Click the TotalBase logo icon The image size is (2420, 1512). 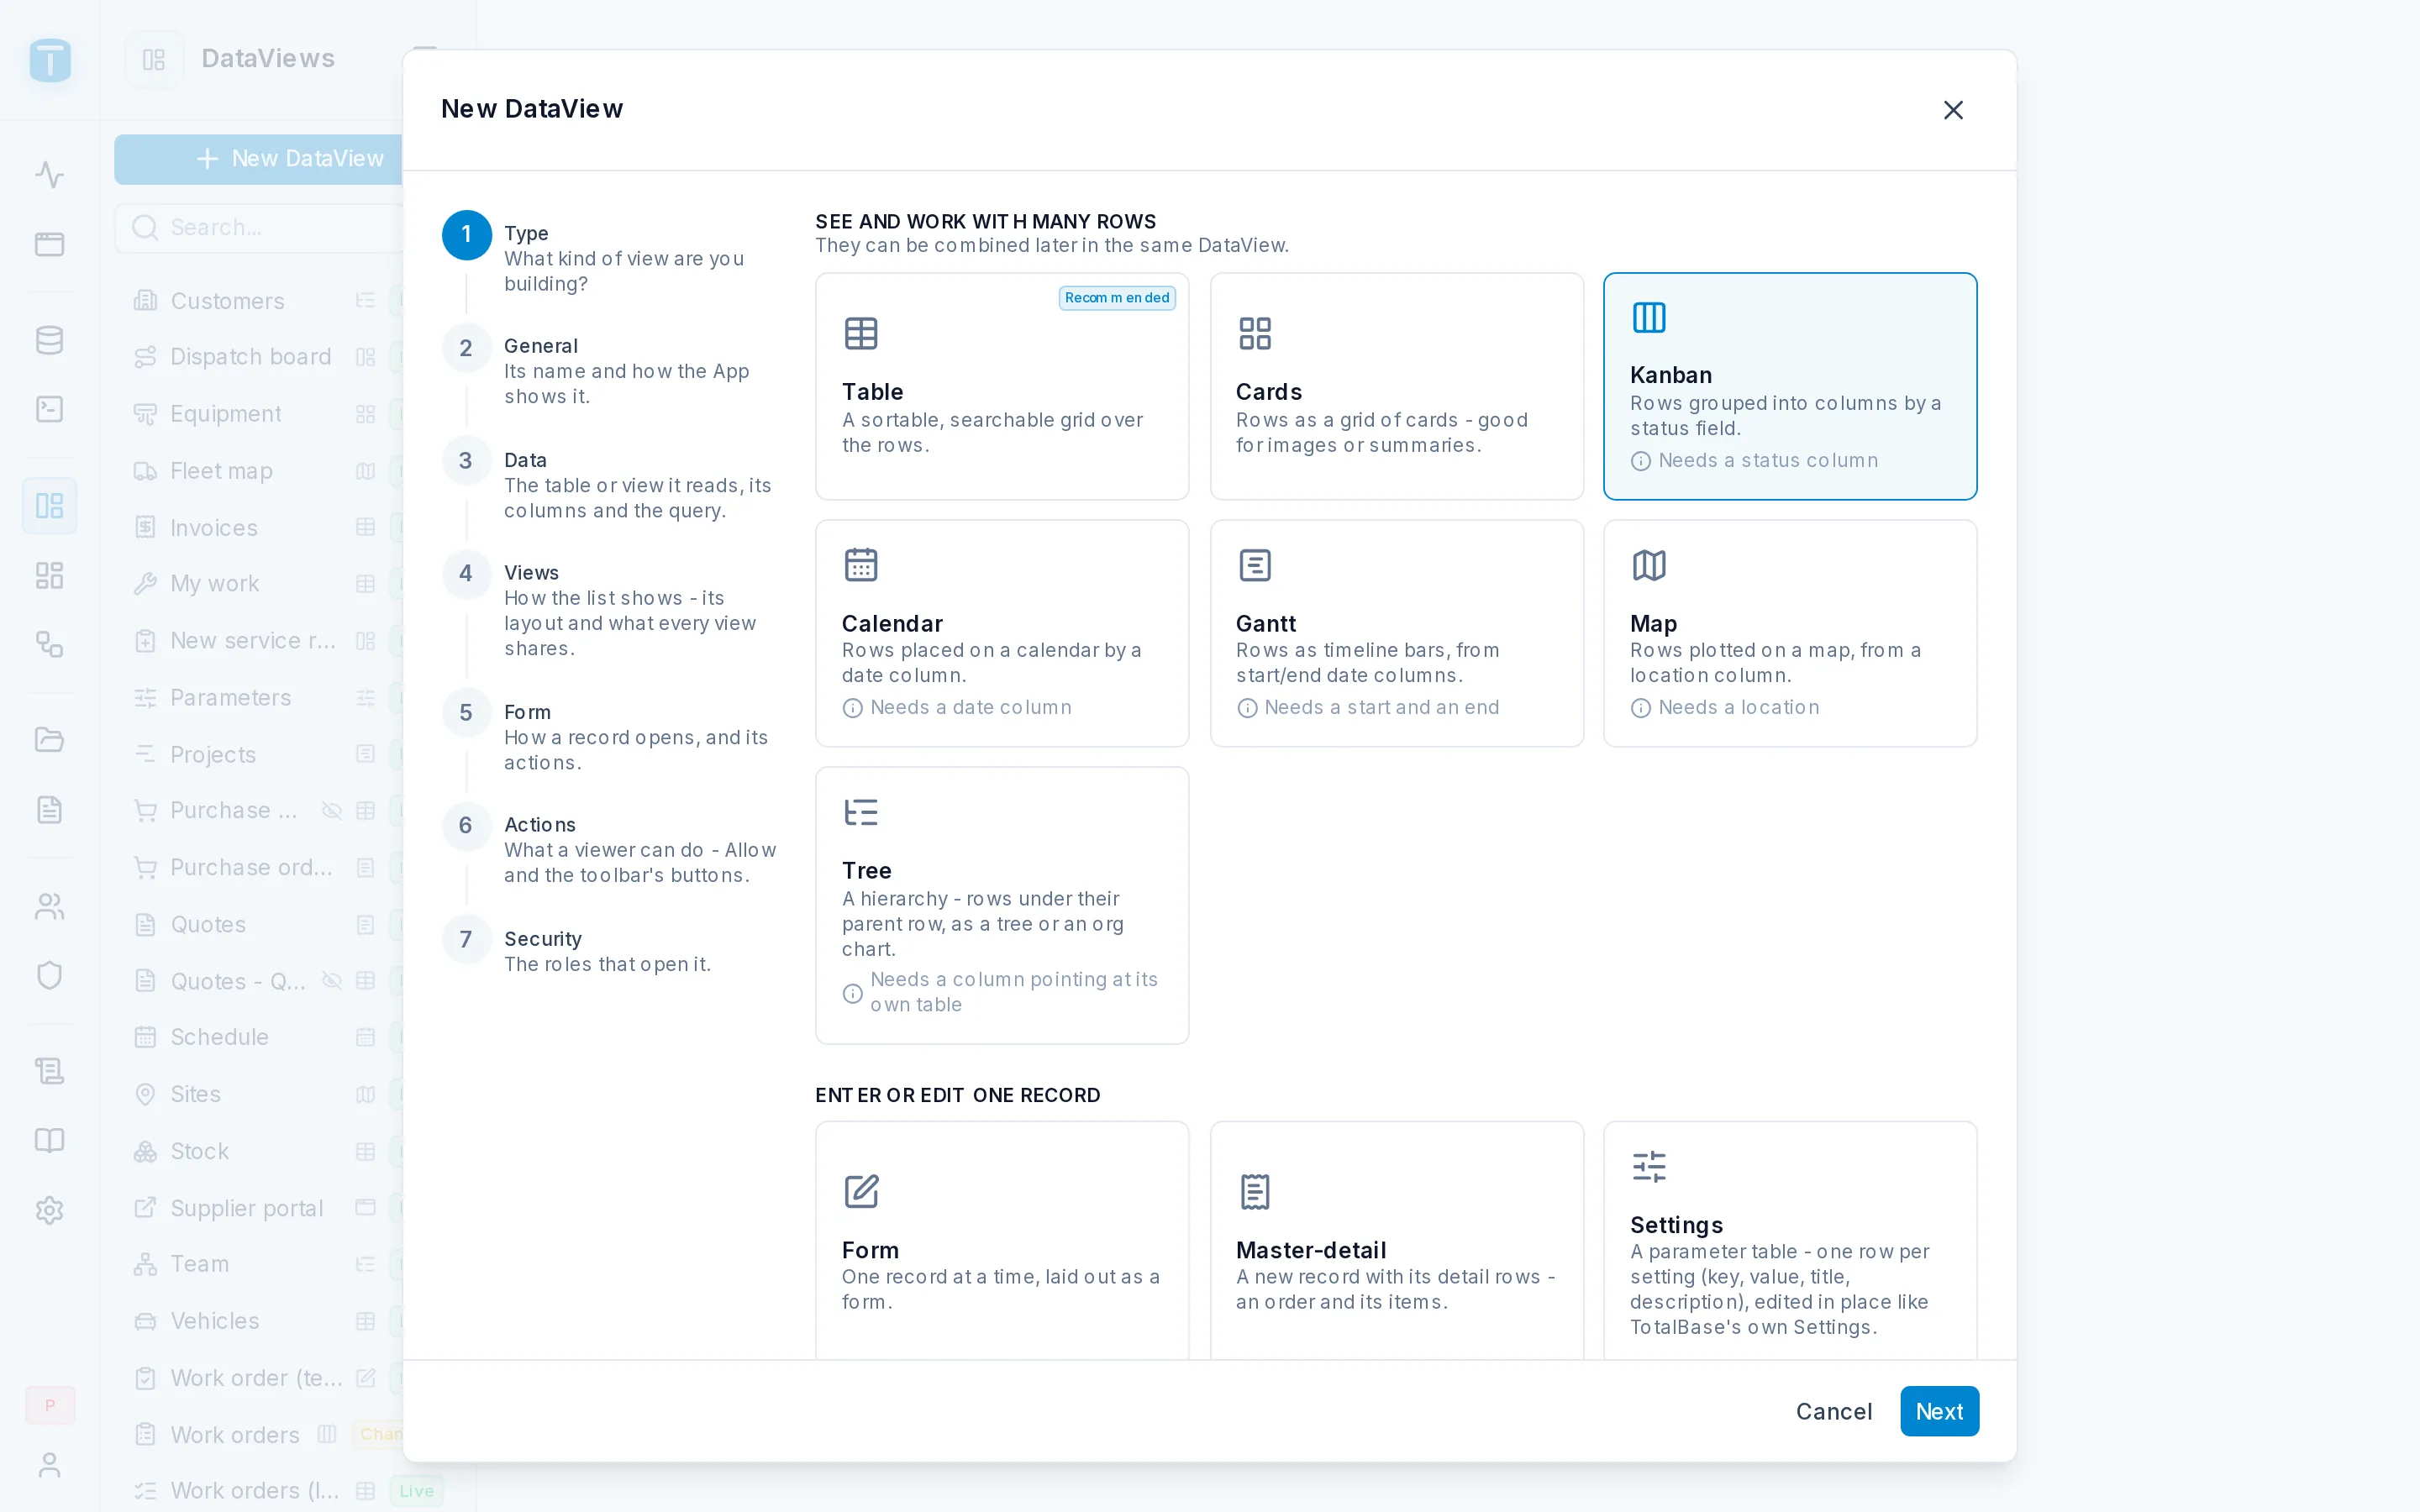[50, 60]
